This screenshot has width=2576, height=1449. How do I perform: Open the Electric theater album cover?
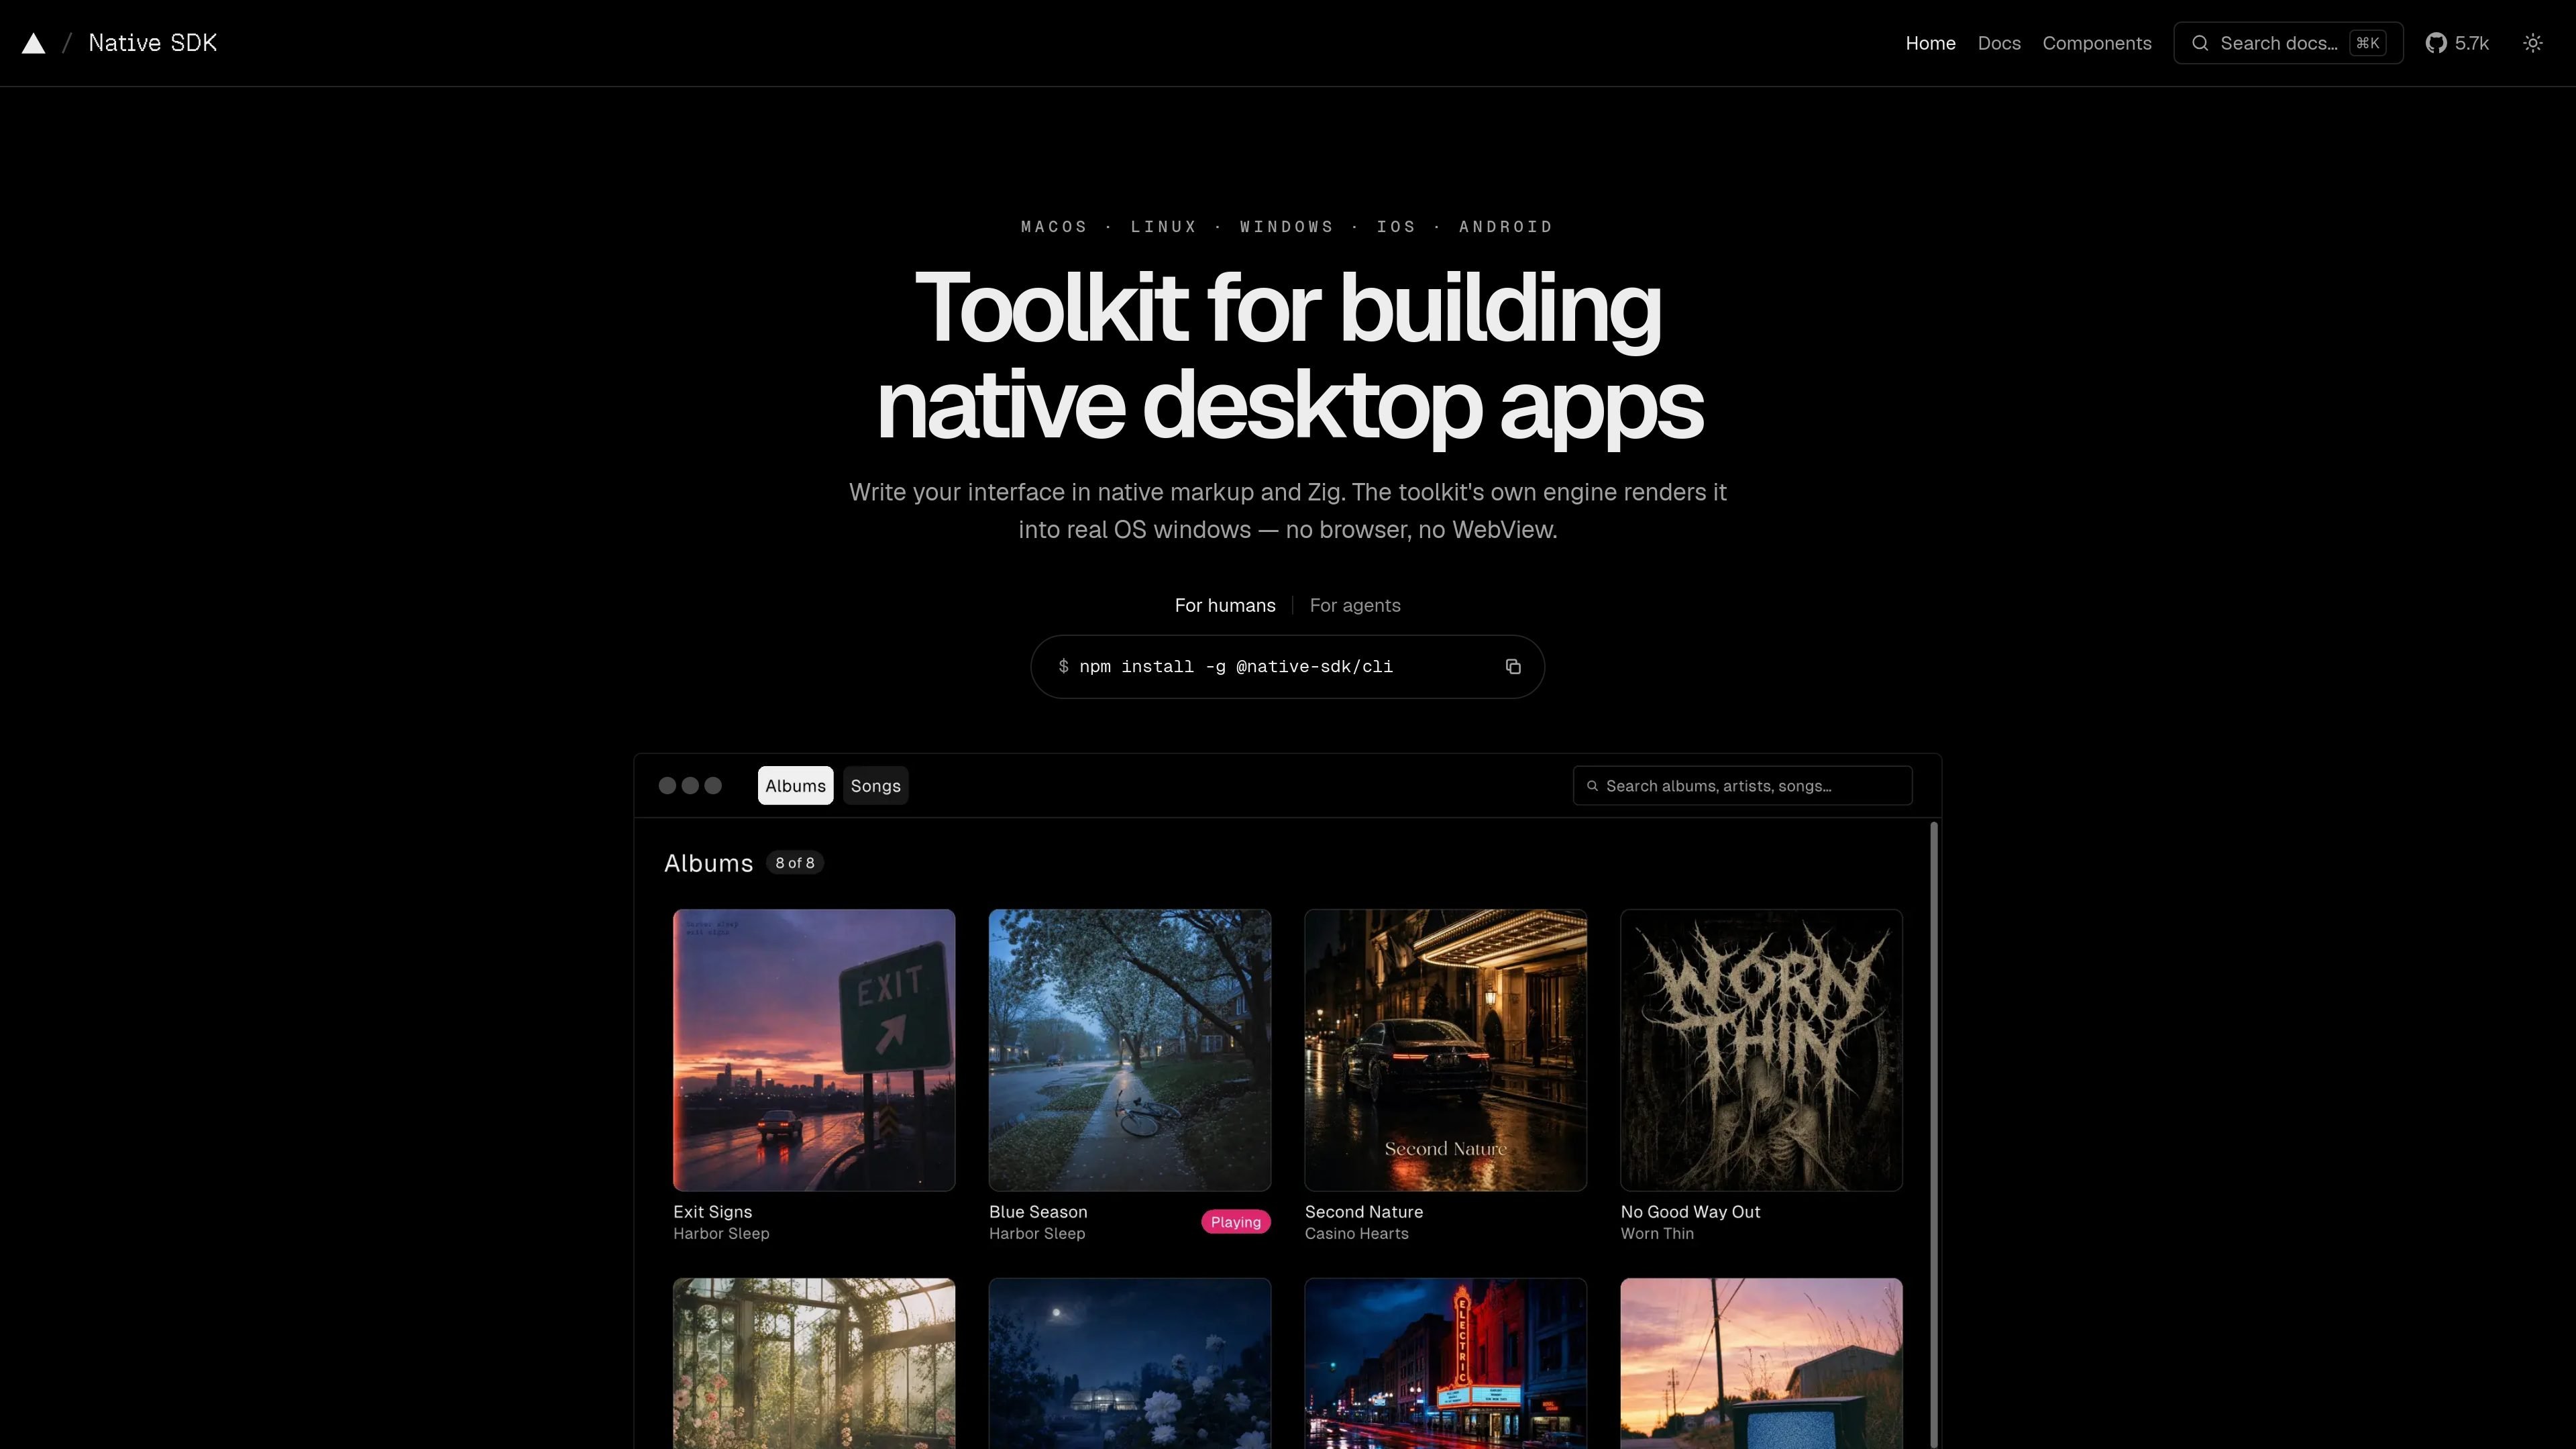coord(1446,1363)
